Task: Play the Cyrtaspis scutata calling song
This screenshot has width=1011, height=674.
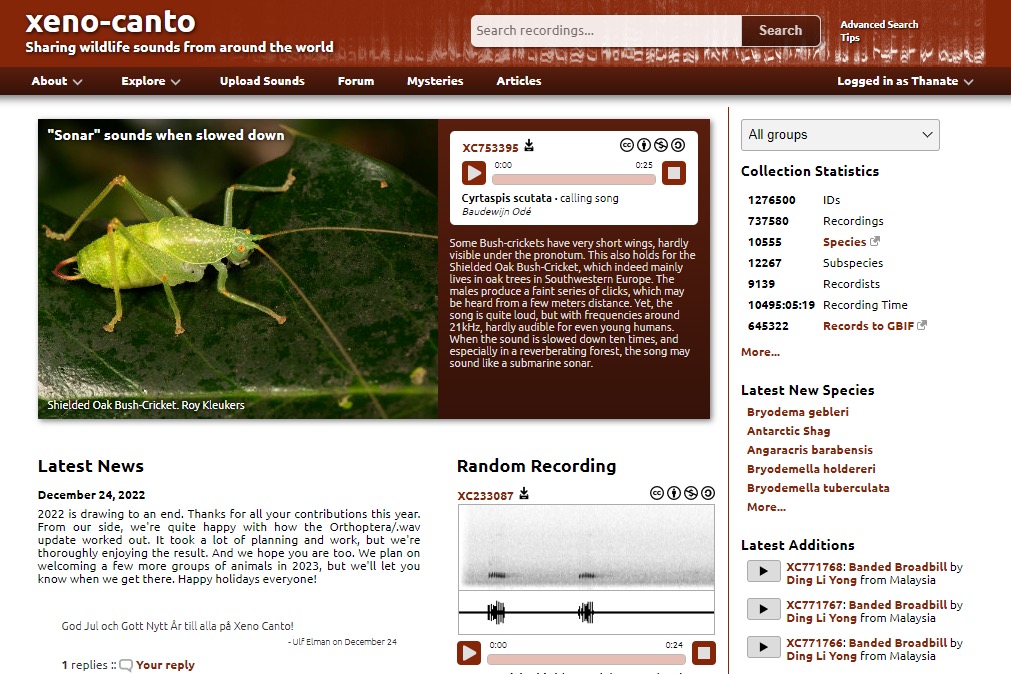Action: click(x=474, y=173)
